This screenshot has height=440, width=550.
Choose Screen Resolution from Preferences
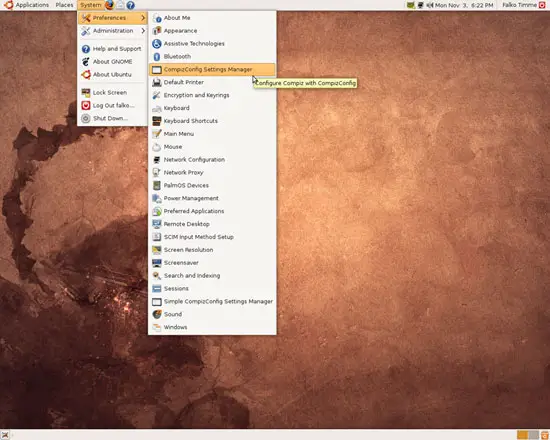[212, 250]
